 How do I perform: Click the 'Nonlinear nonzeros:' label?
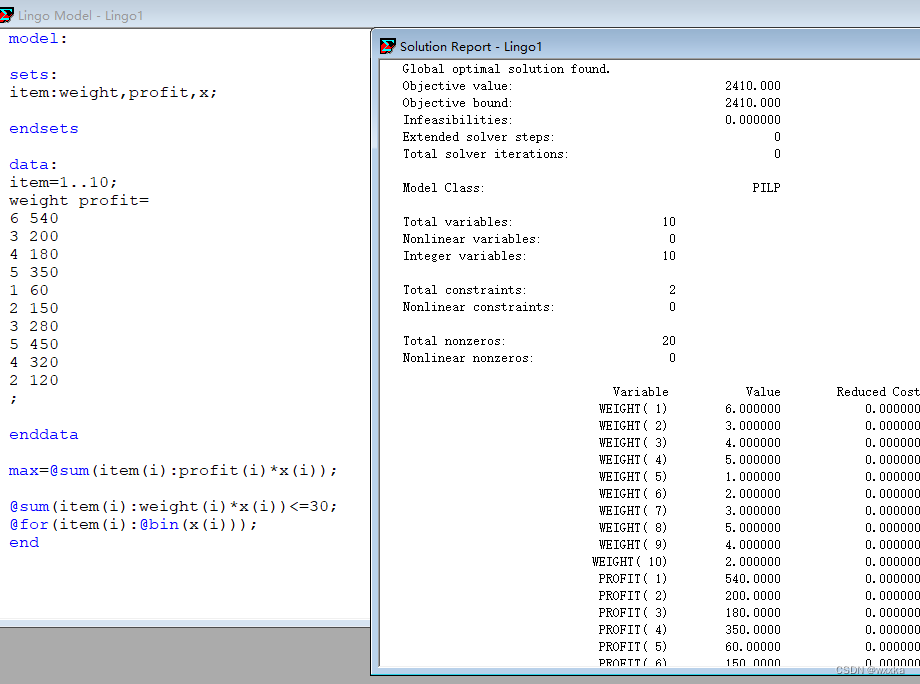[x=468, y=358]
